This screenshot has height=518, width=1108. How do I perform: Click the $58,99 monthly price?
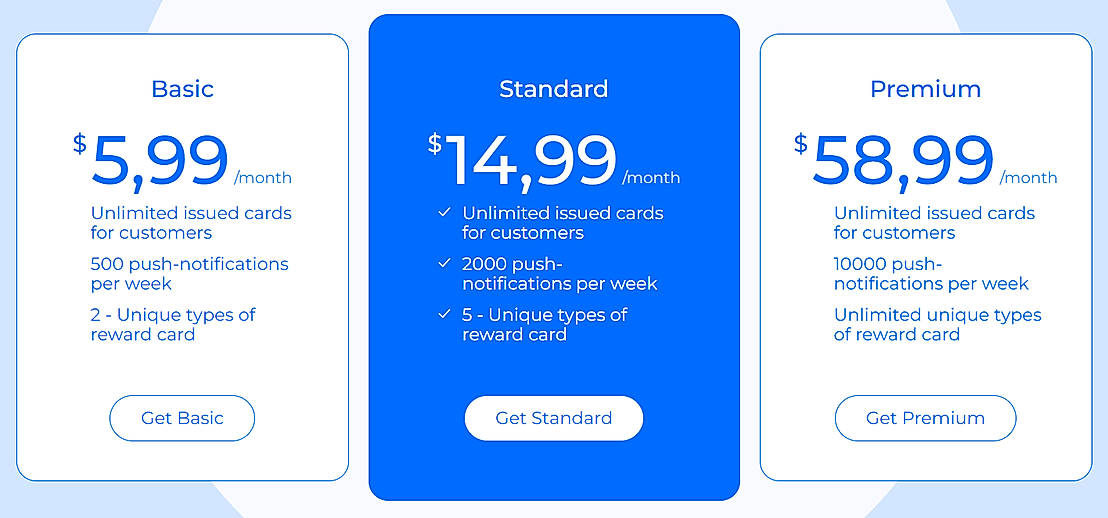tap(903, 160)
